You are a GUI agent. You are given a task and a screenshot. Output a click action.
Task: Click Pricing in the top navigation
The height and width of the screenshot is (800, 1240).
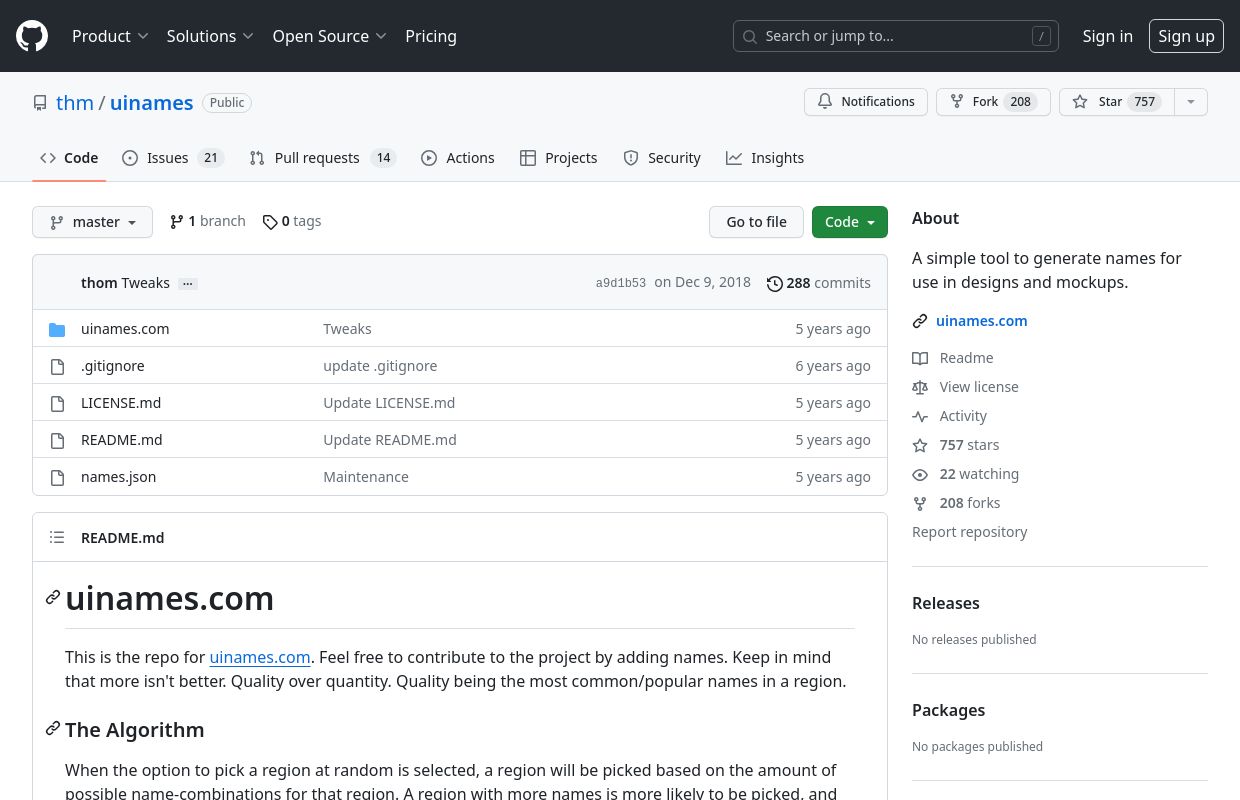click(x=431, y=36)
